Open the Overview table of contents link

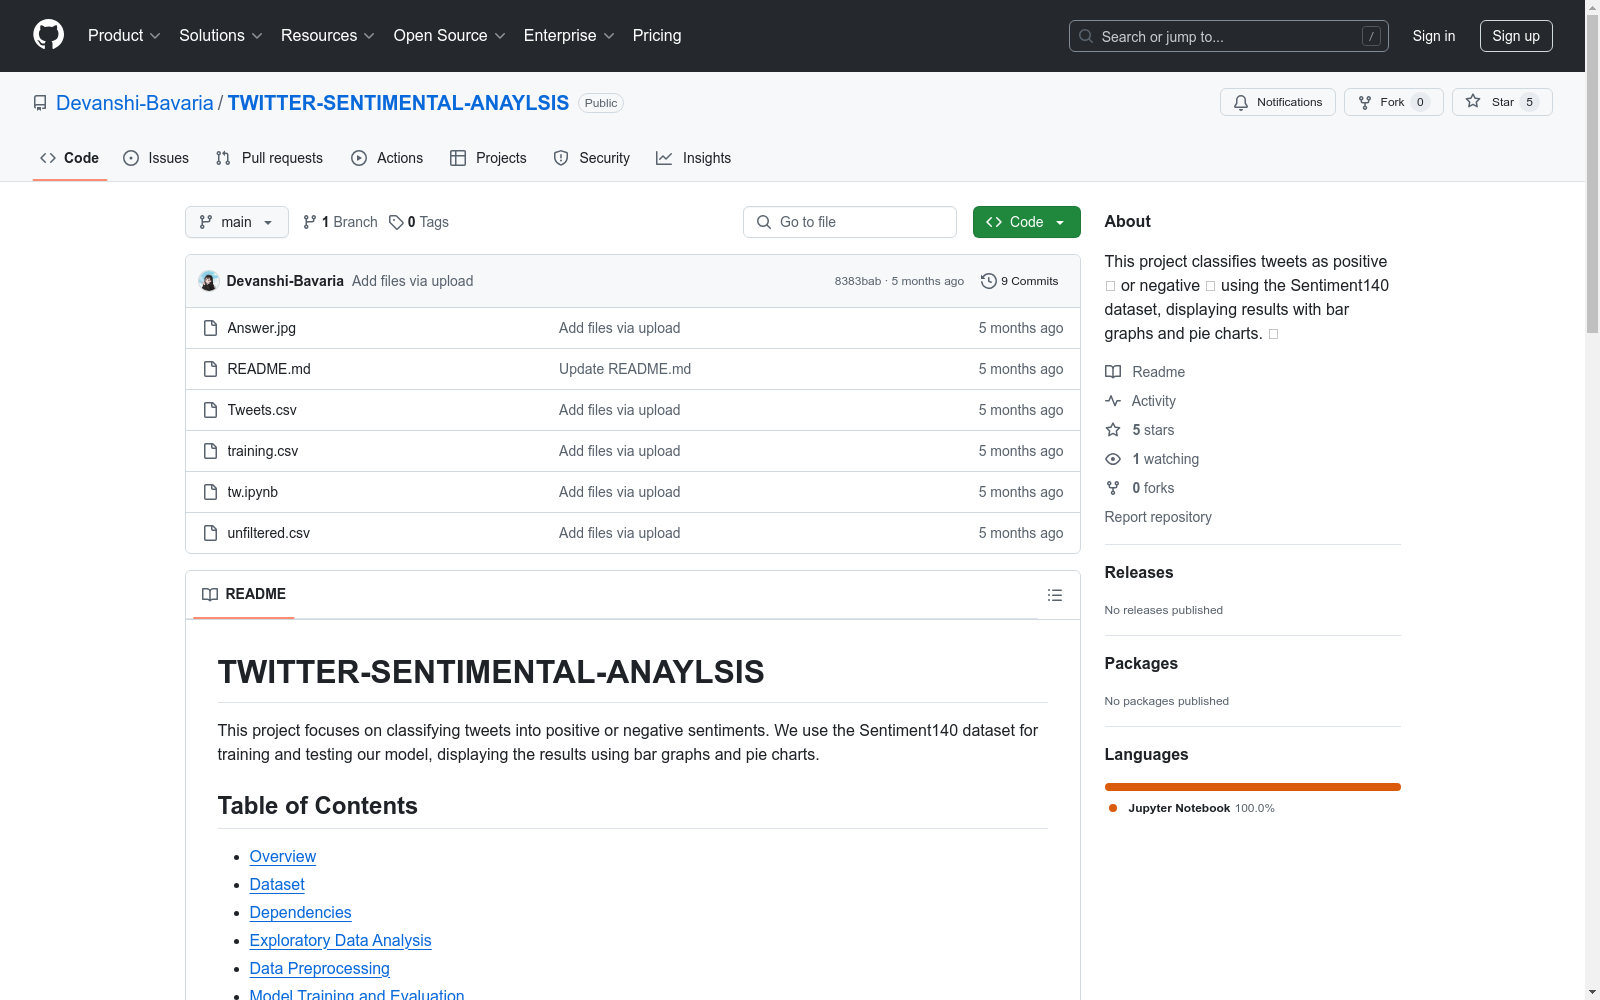(x=283, y=857)
